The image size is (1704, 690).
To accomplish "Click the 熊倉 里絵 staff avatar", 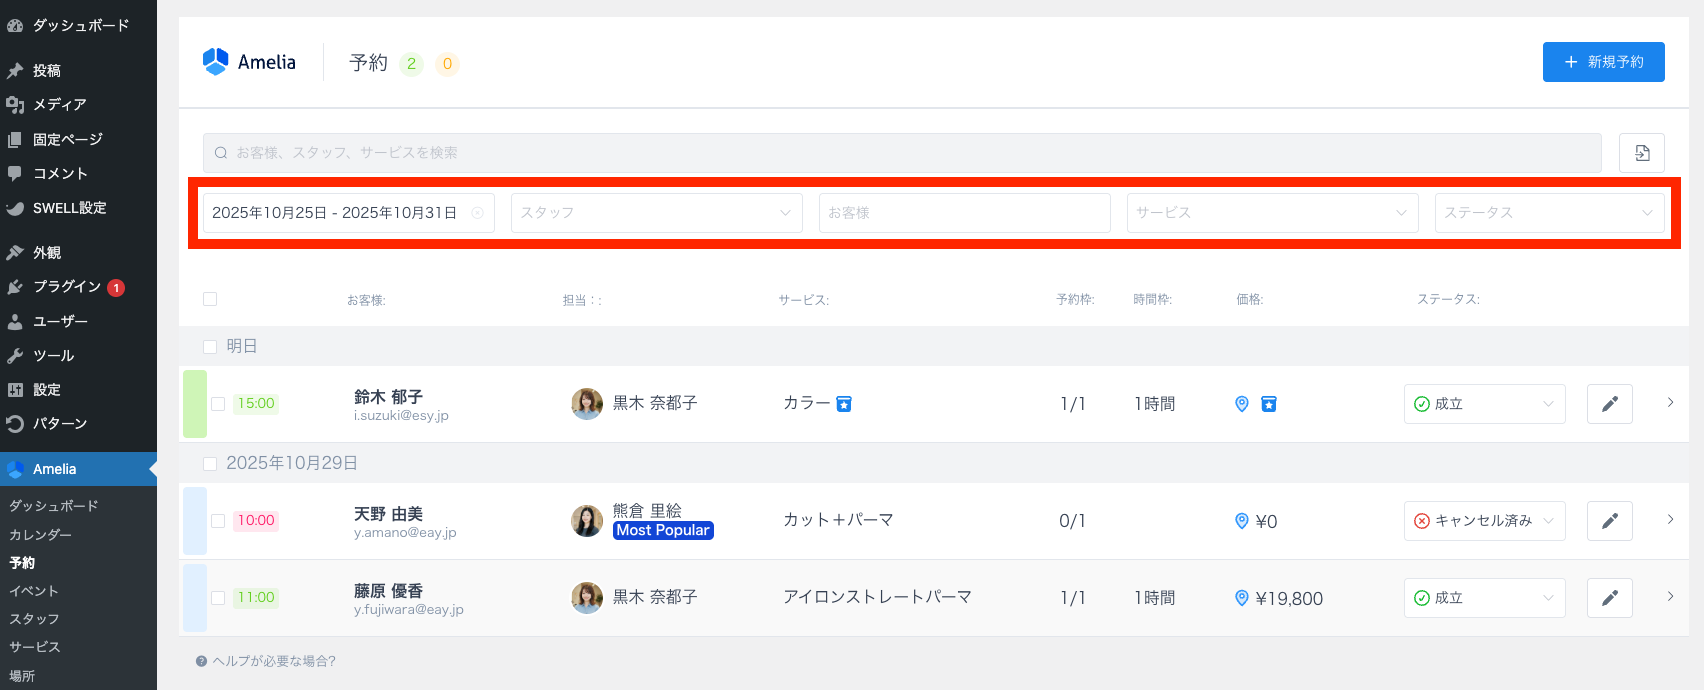I will click(x=587, y=521).
